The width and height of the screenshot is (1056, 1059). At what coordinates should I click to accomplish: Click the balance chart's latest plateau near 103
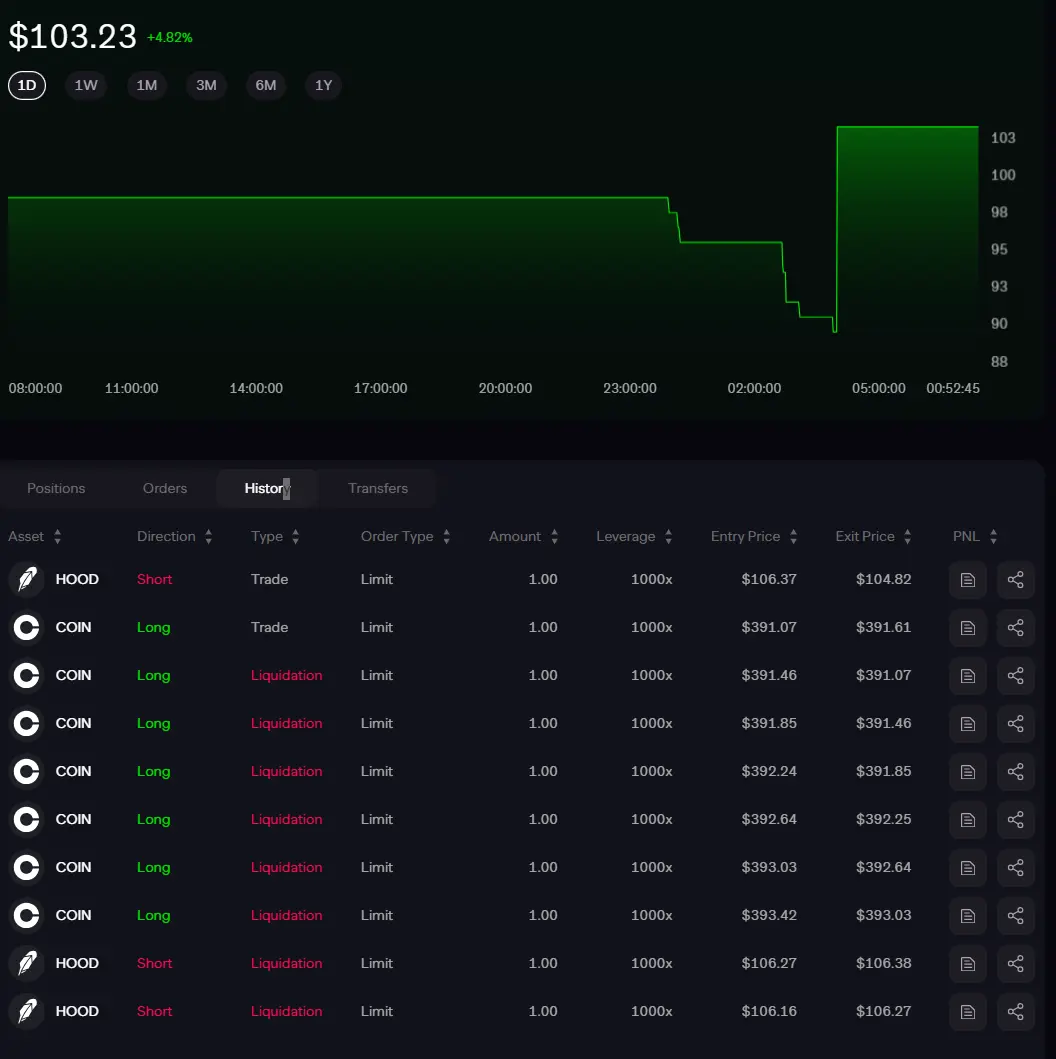[907, 127]
